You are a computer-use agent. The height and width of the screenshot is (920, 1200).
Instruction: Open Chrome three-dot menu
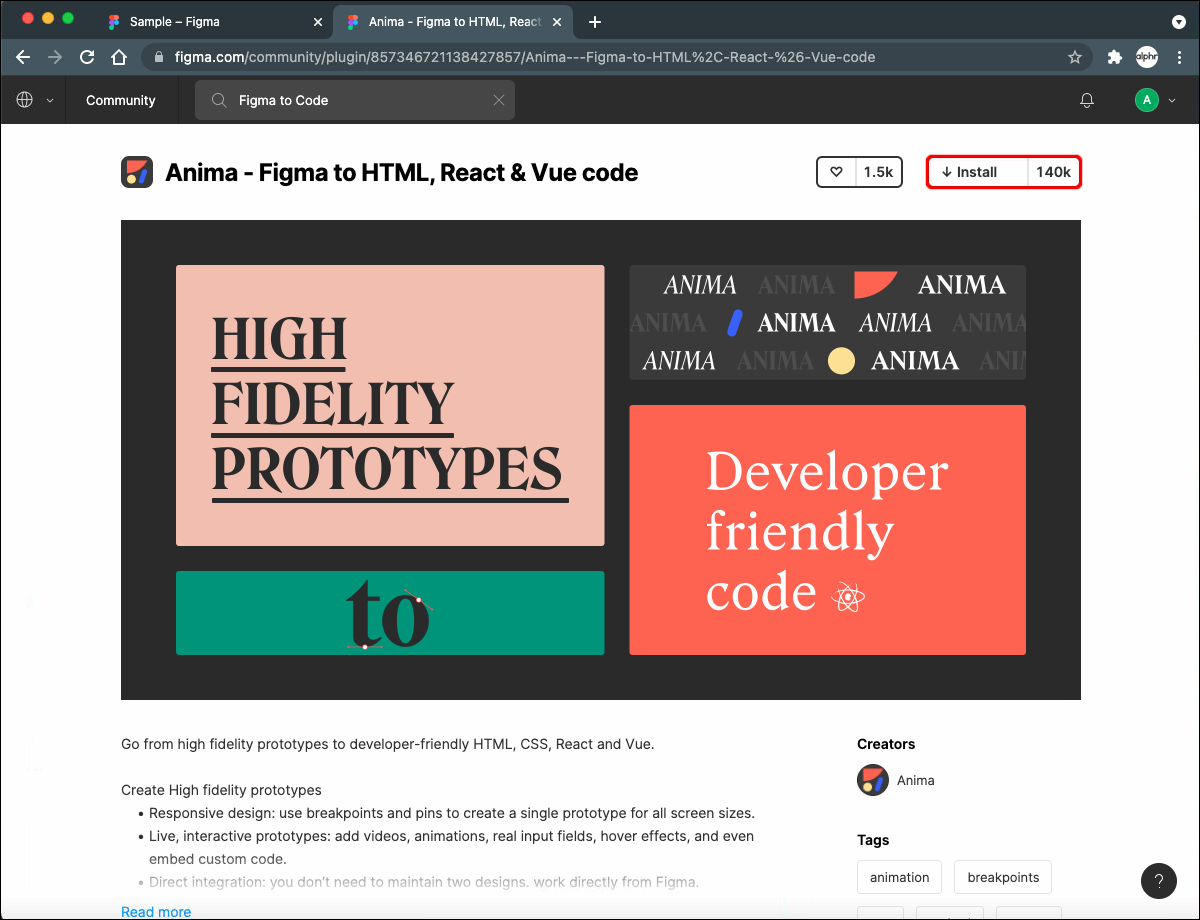tap(1177, 57)
